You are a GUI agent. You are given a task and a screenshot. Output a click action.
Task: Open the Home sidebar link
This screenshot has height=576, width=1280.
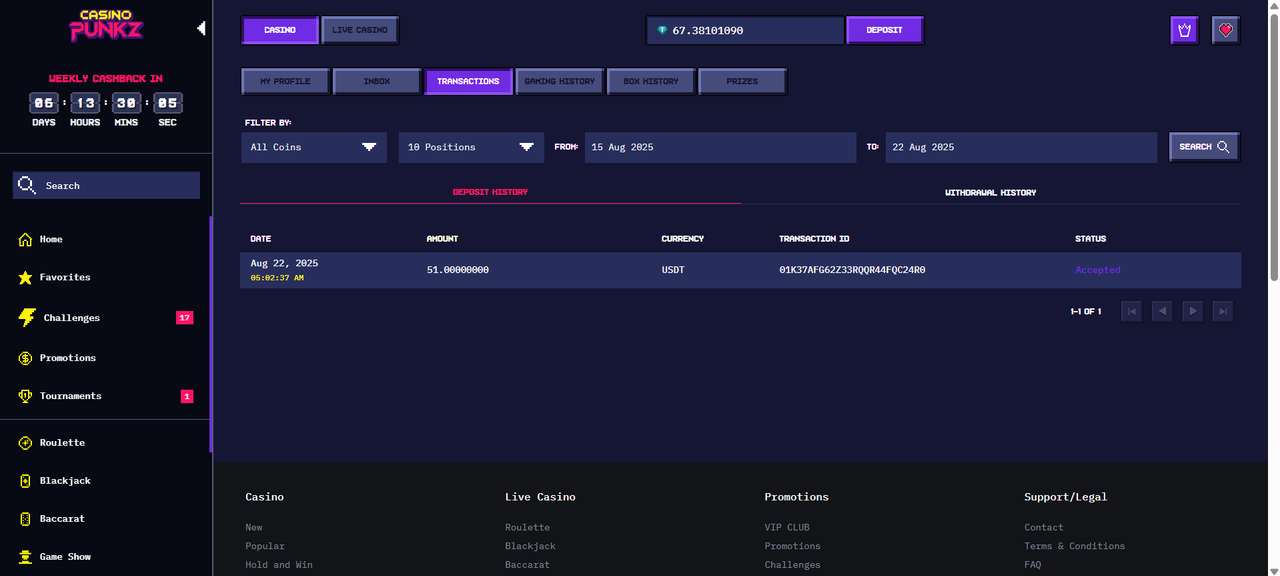pyautogui.click(x=51, y=239)
